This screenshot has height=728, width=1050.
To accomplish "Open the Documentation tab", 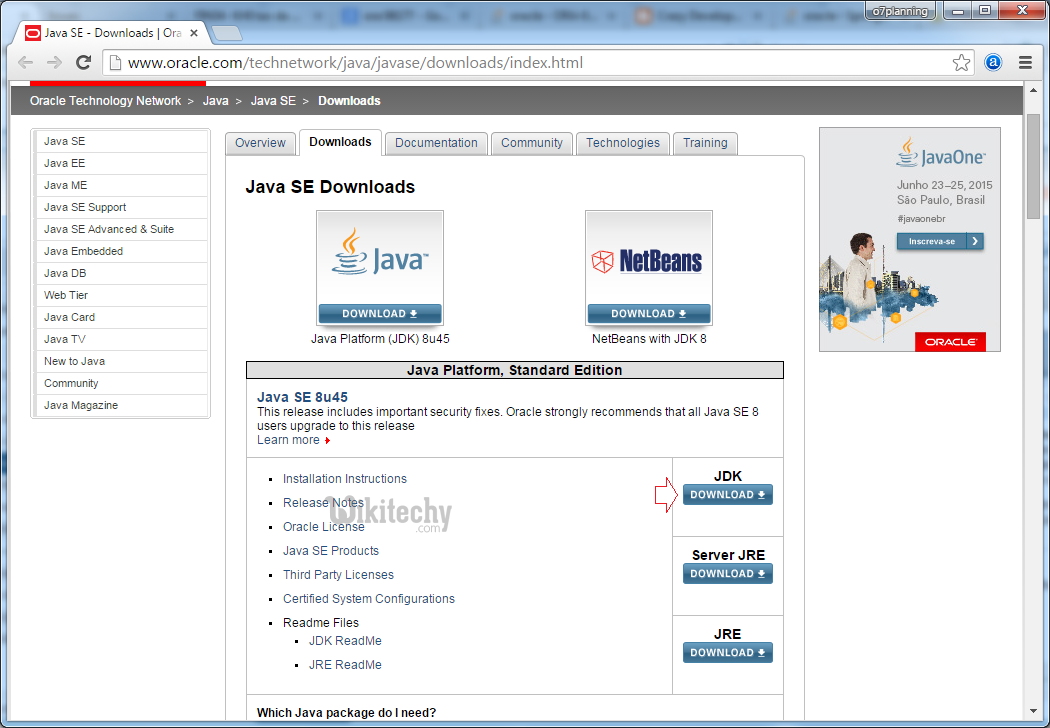I will (x=436, y=143).
